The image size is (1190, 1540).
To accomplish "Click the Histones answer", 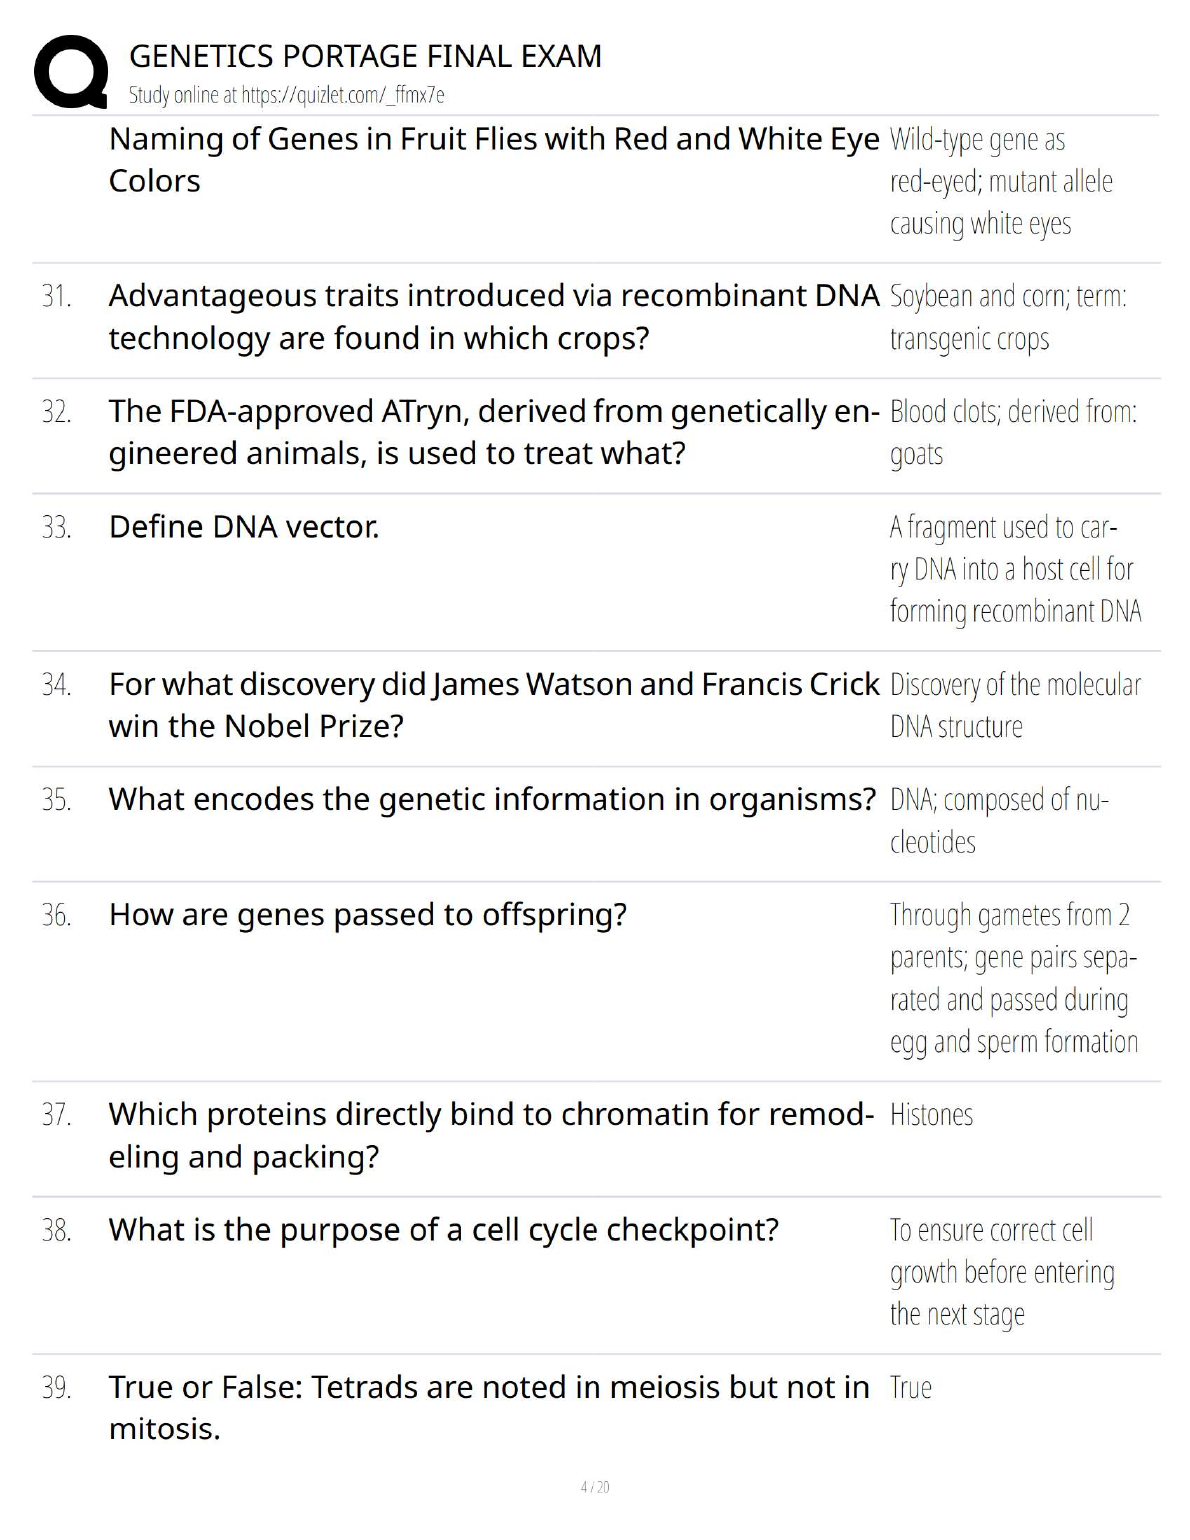I will click(x=931, y=1115).
